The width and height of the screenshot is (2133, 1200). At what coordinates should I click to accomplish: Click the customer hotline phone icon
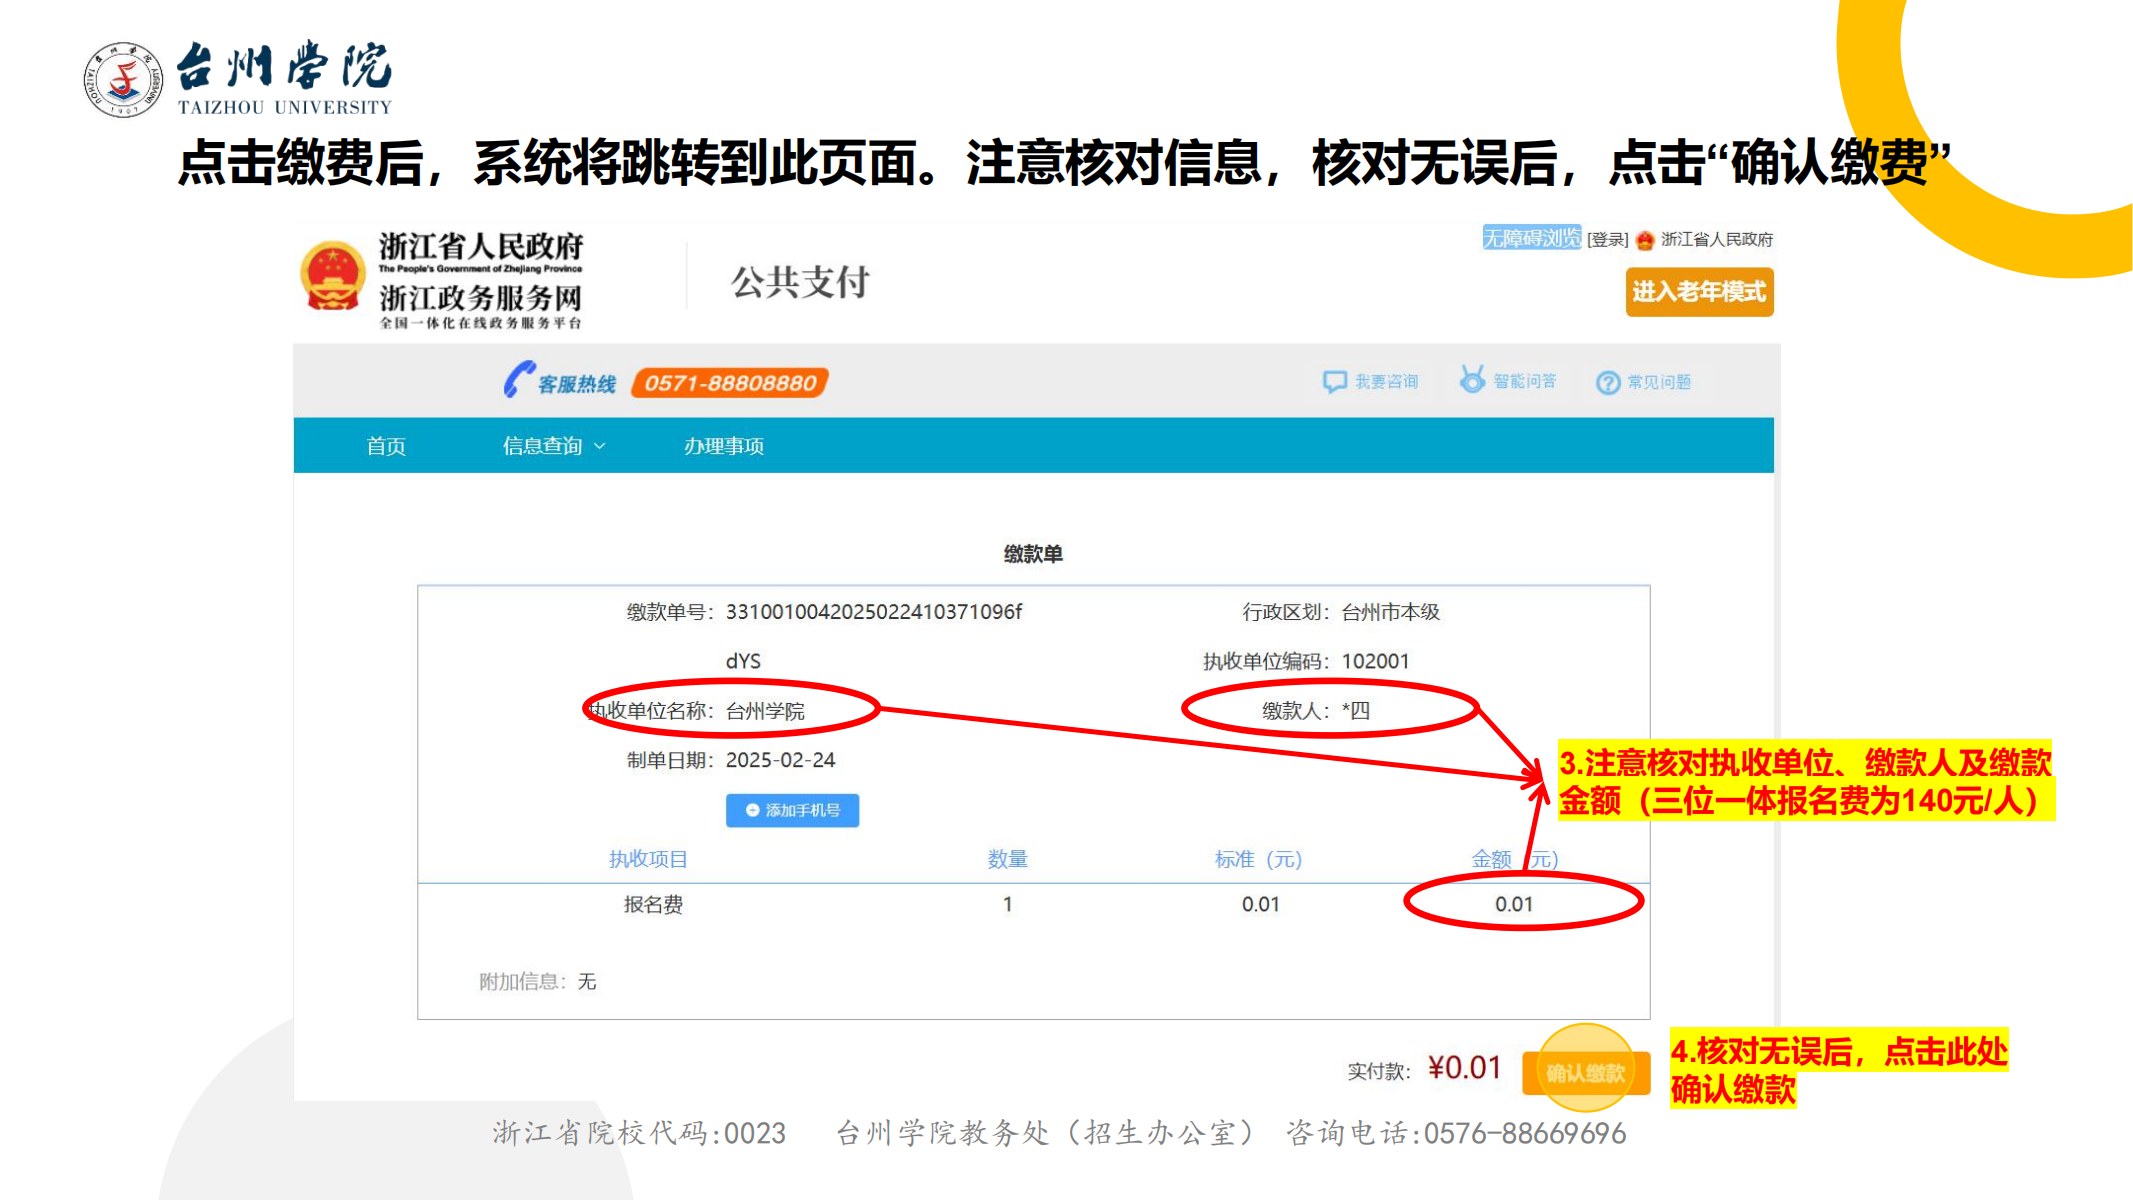pos(519,380)
